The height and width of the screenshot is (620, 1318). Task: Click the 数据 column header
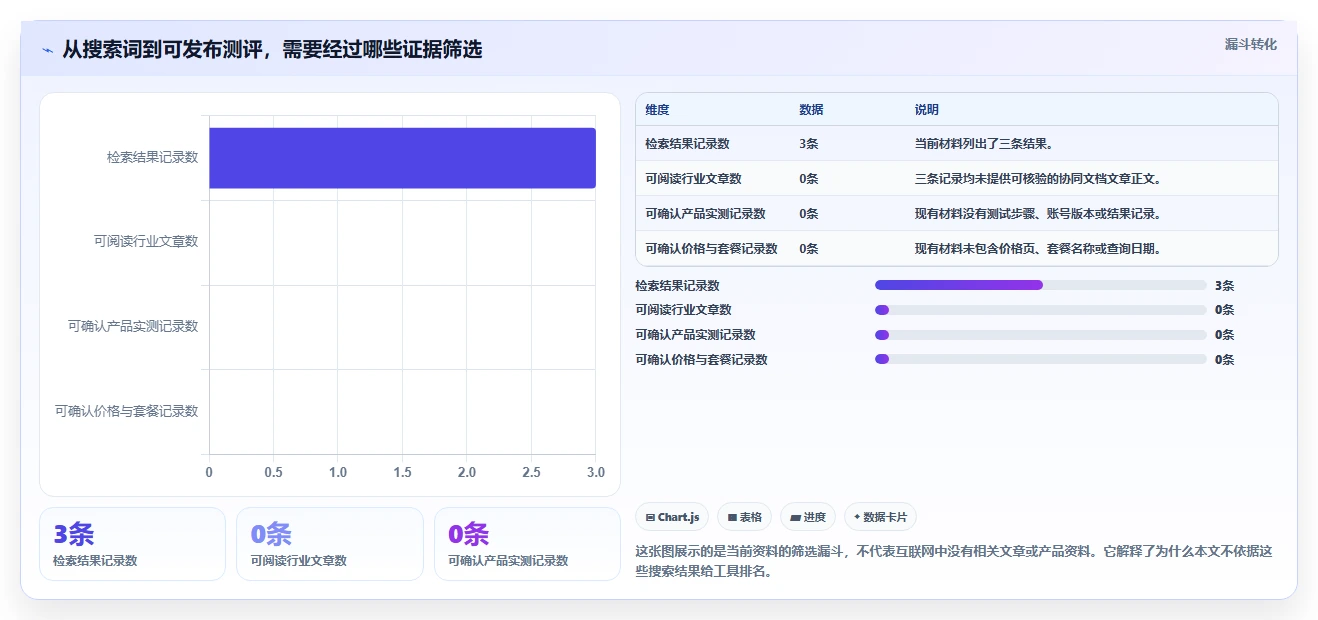(x=811, y=110)
